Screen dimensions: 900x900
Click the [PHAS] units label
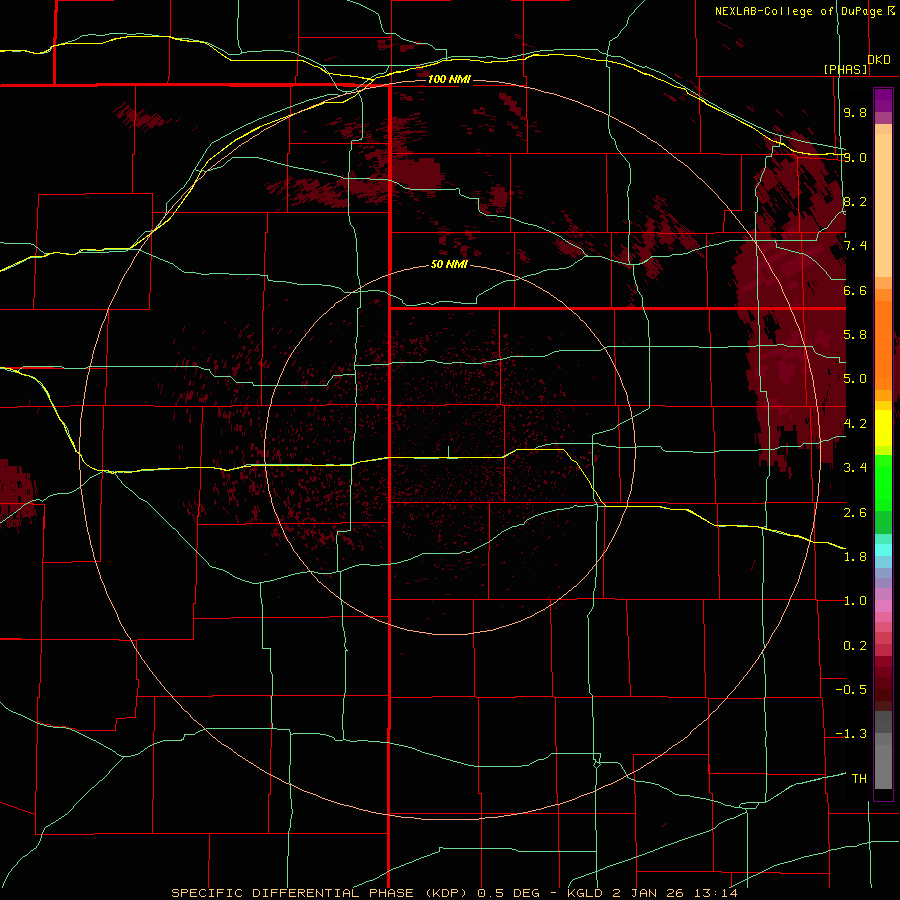tap(845, 69)
